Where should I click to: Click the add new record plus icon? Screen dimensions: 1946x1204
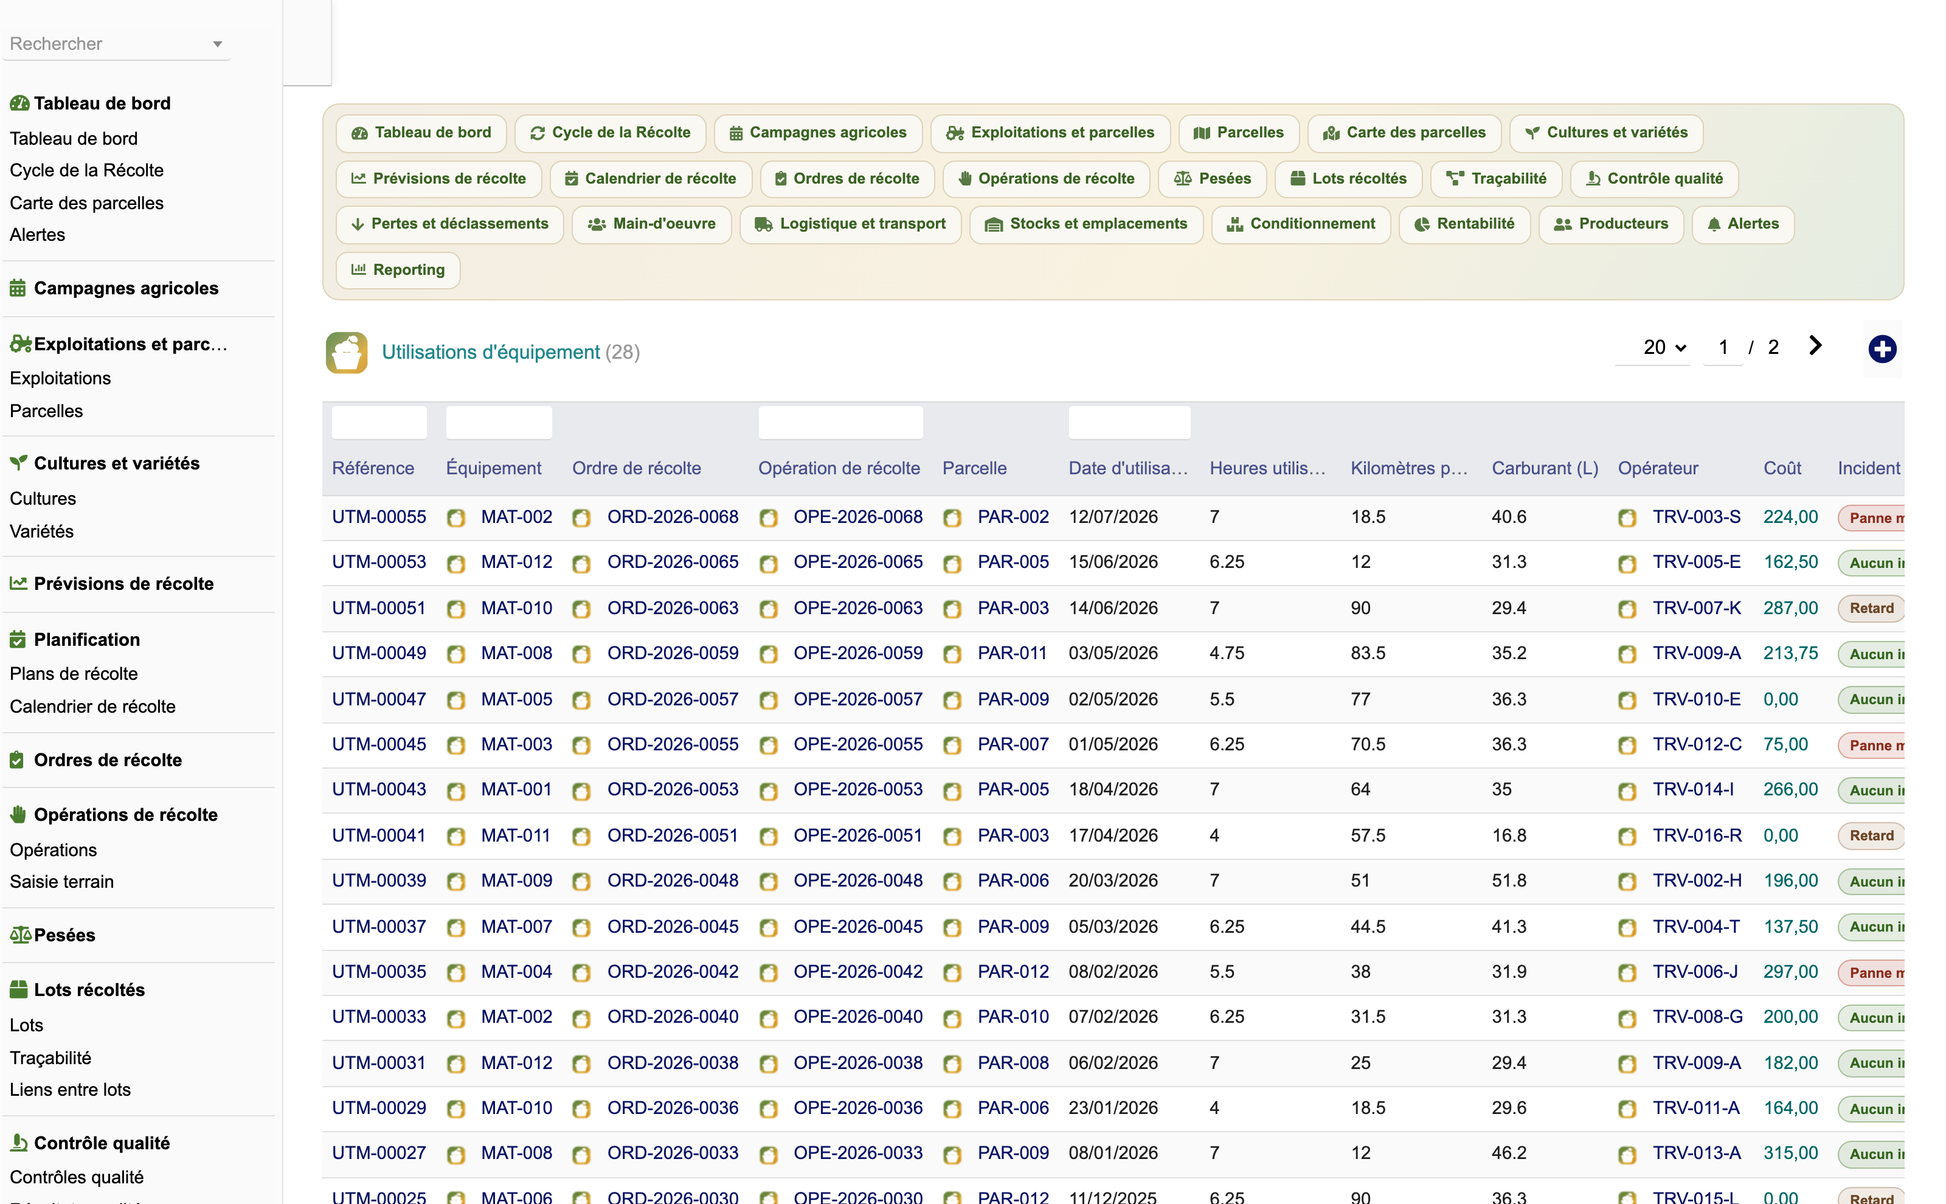1882,349
